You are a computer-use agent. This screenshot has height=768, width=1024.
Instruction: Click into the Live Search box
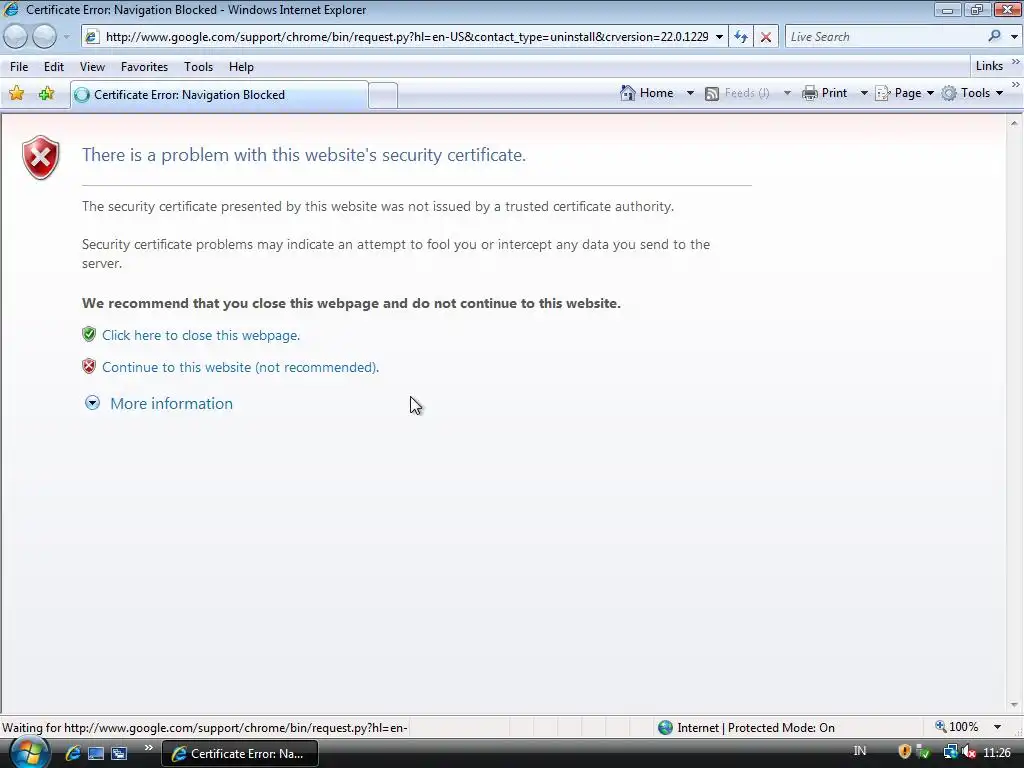tap(884, 37)
